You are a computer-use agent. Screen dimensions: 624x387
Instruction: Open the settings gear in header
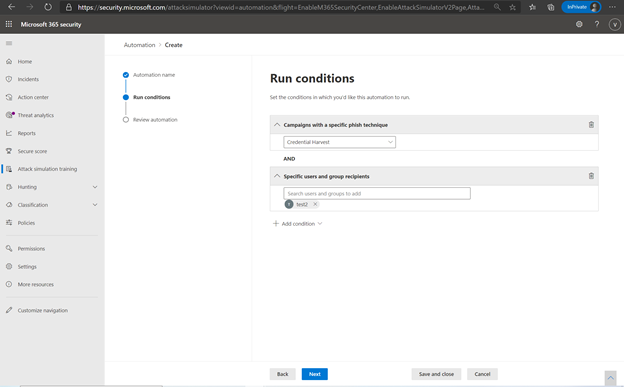tap(579, 24)
